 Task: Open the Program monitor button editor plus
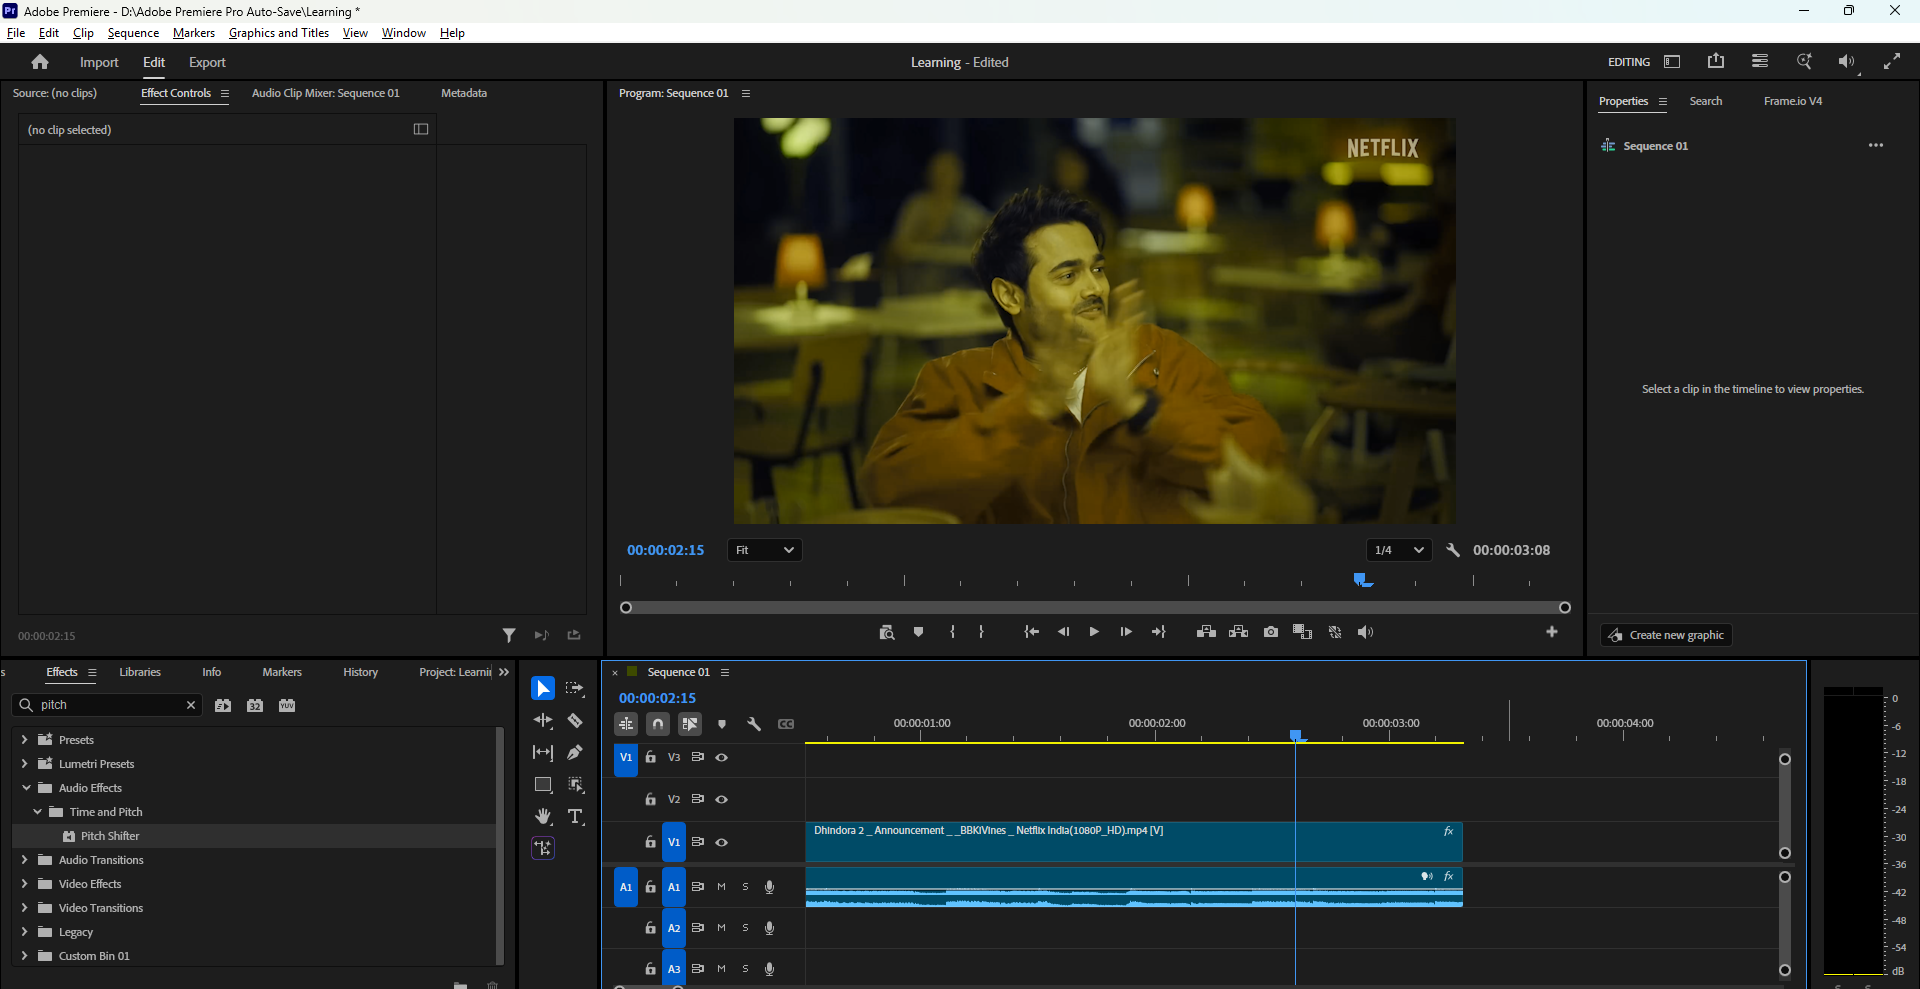pos(1552,632)
